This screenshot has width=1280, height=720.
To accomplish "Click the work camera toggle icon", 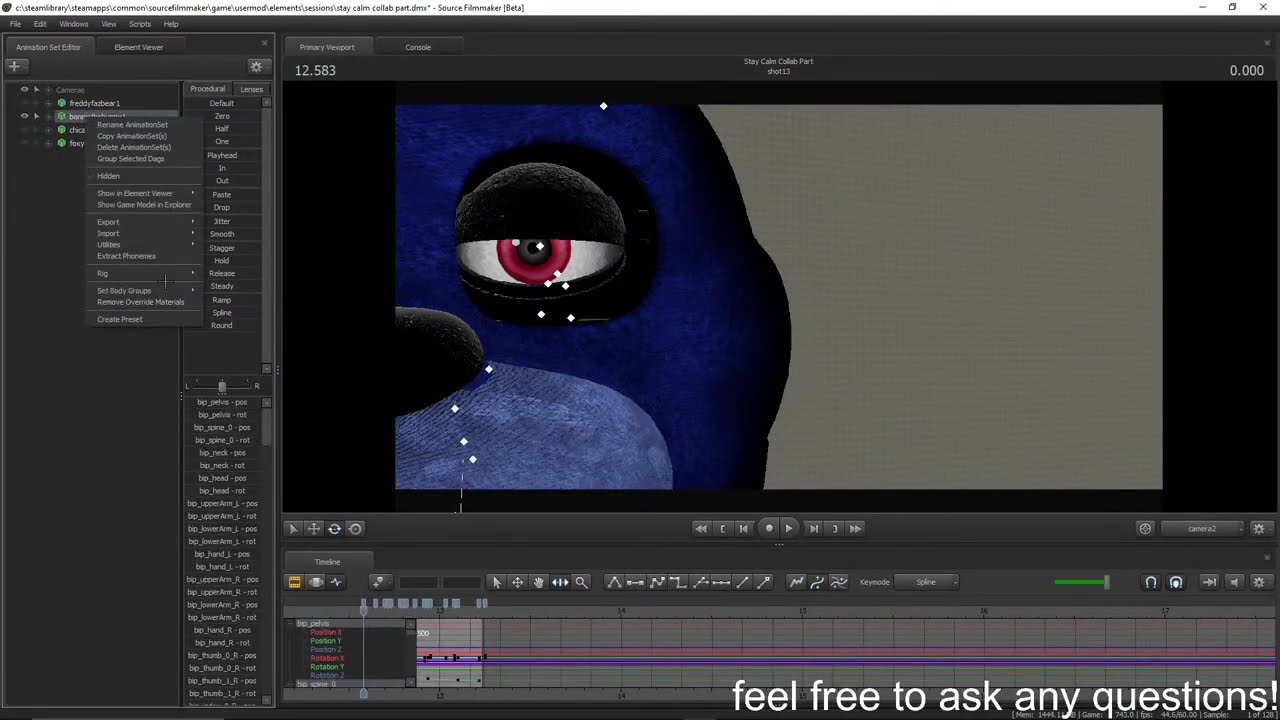I will click(1146, 528).
